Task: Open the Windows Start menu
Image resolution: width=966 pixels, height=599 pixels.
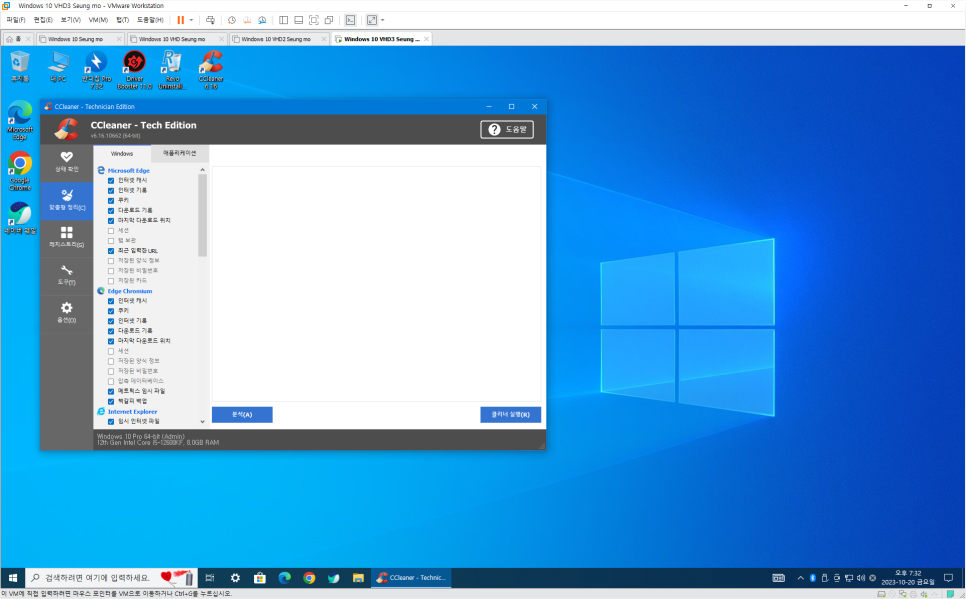Action: click(12, 577)
